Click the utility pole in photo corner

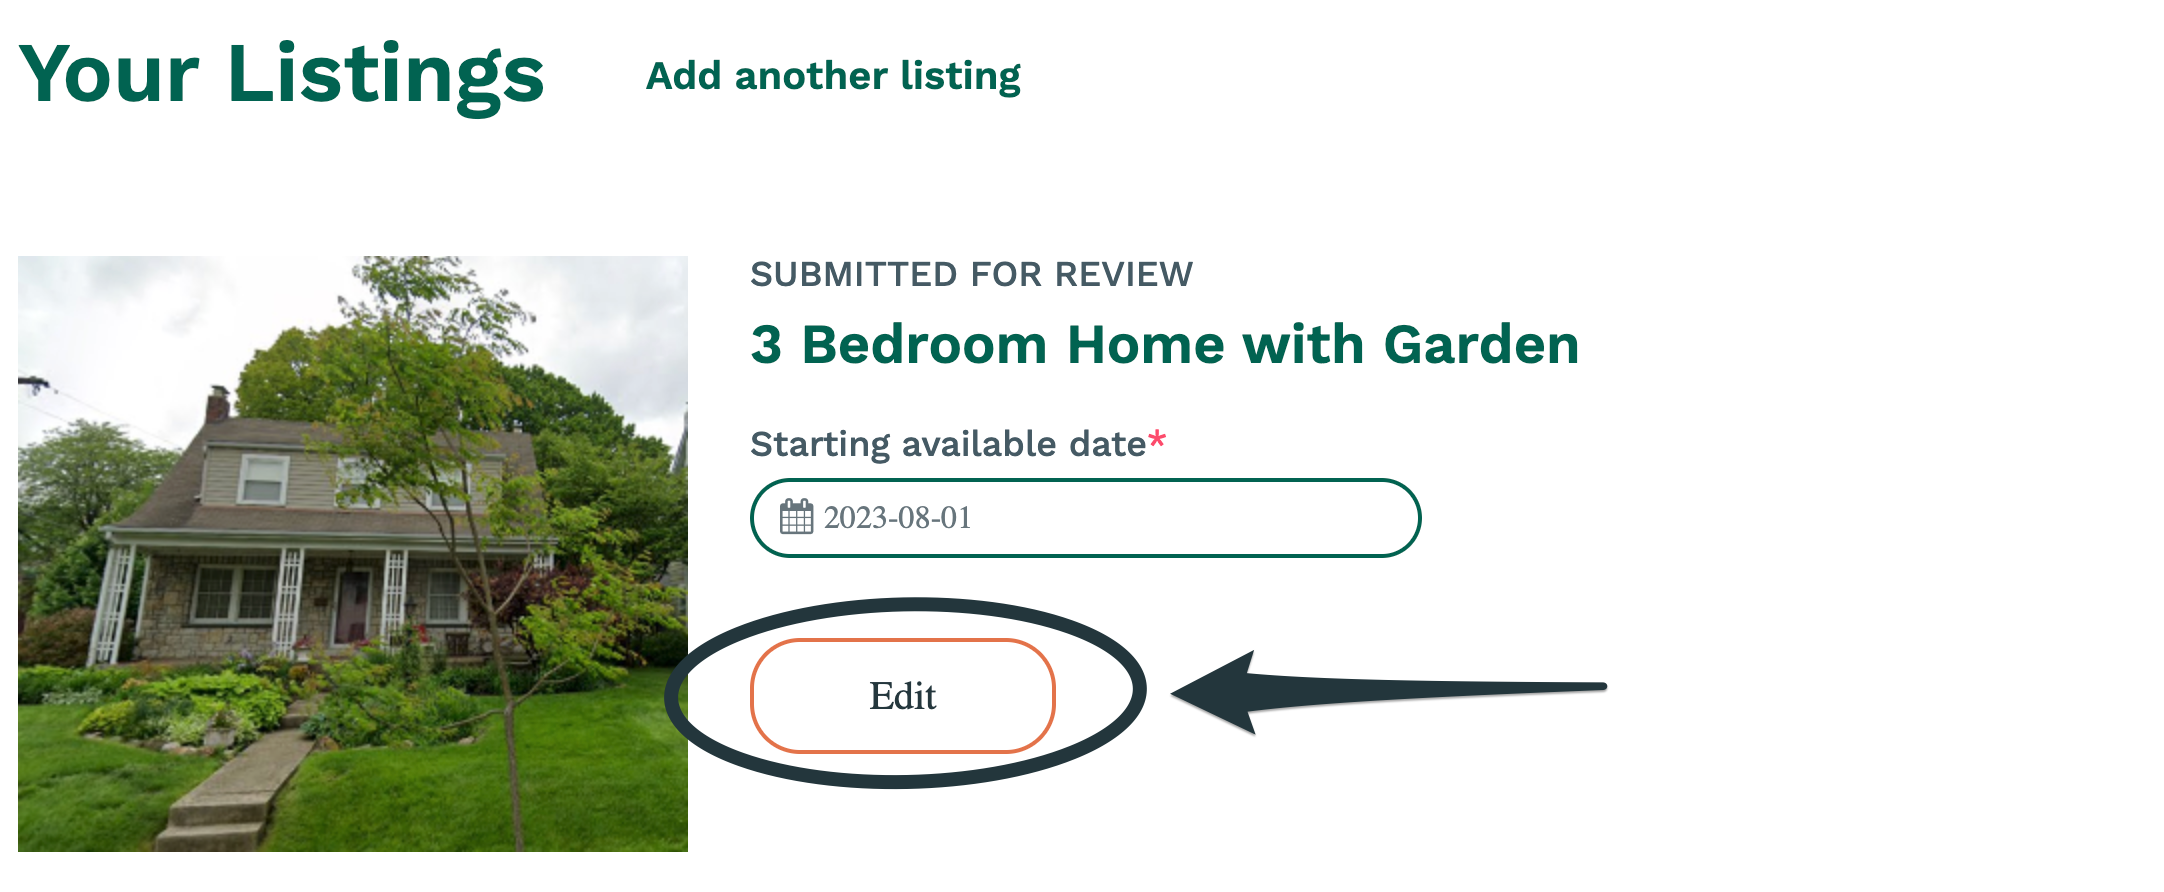(x=30, y=385)
